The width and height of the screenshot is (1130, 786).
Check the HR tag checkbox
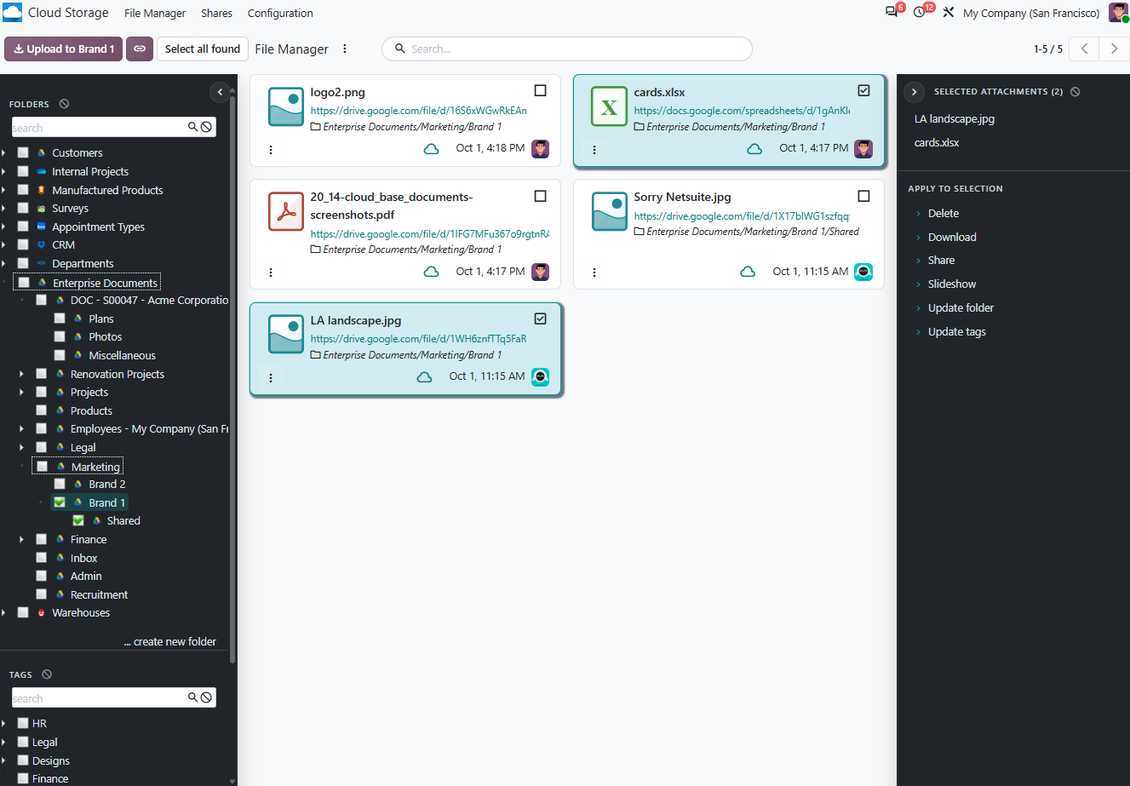coord(23,723)
